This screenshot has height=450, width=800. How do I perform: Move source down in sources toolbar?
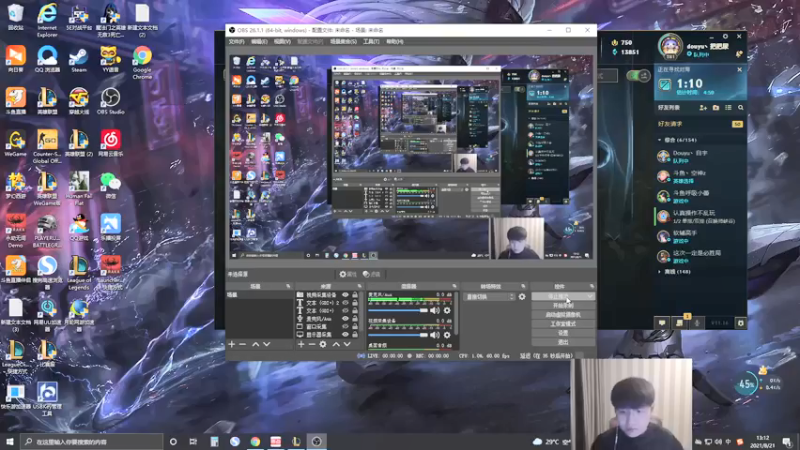[x=347, y=344]
